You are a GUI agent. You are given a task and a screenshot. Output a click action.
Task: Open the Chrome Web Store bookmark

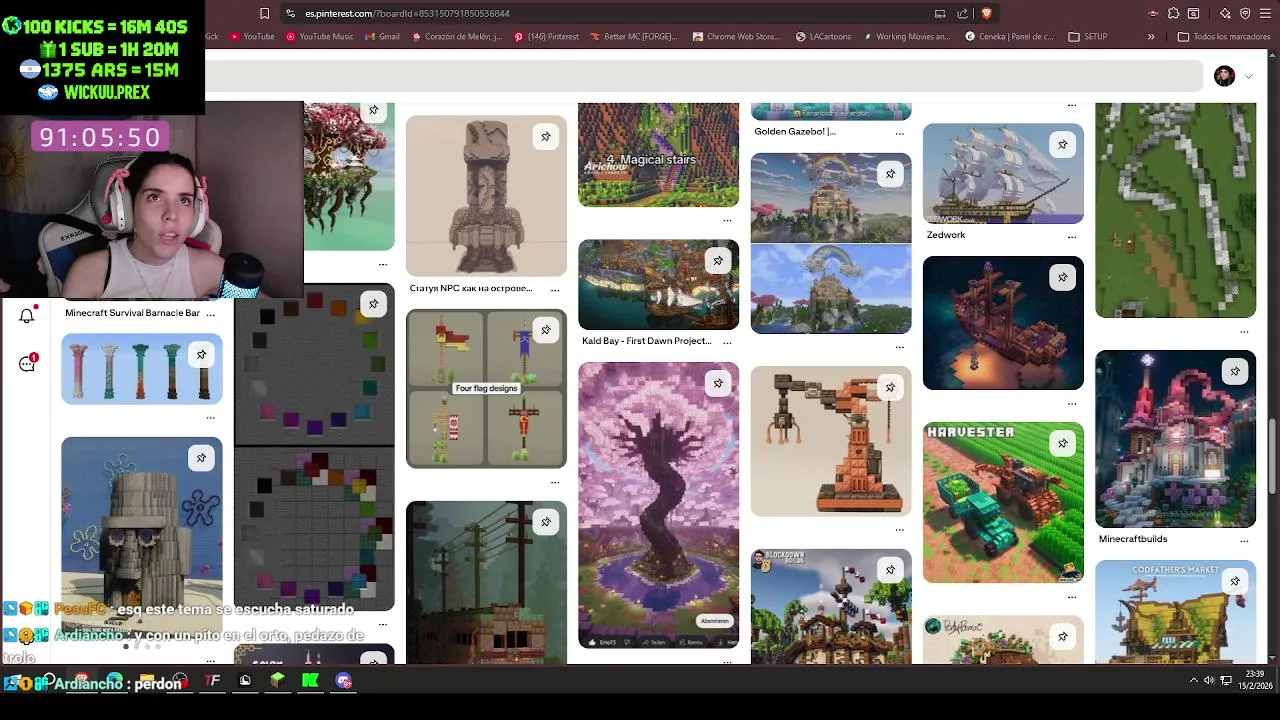click(736, 37)
